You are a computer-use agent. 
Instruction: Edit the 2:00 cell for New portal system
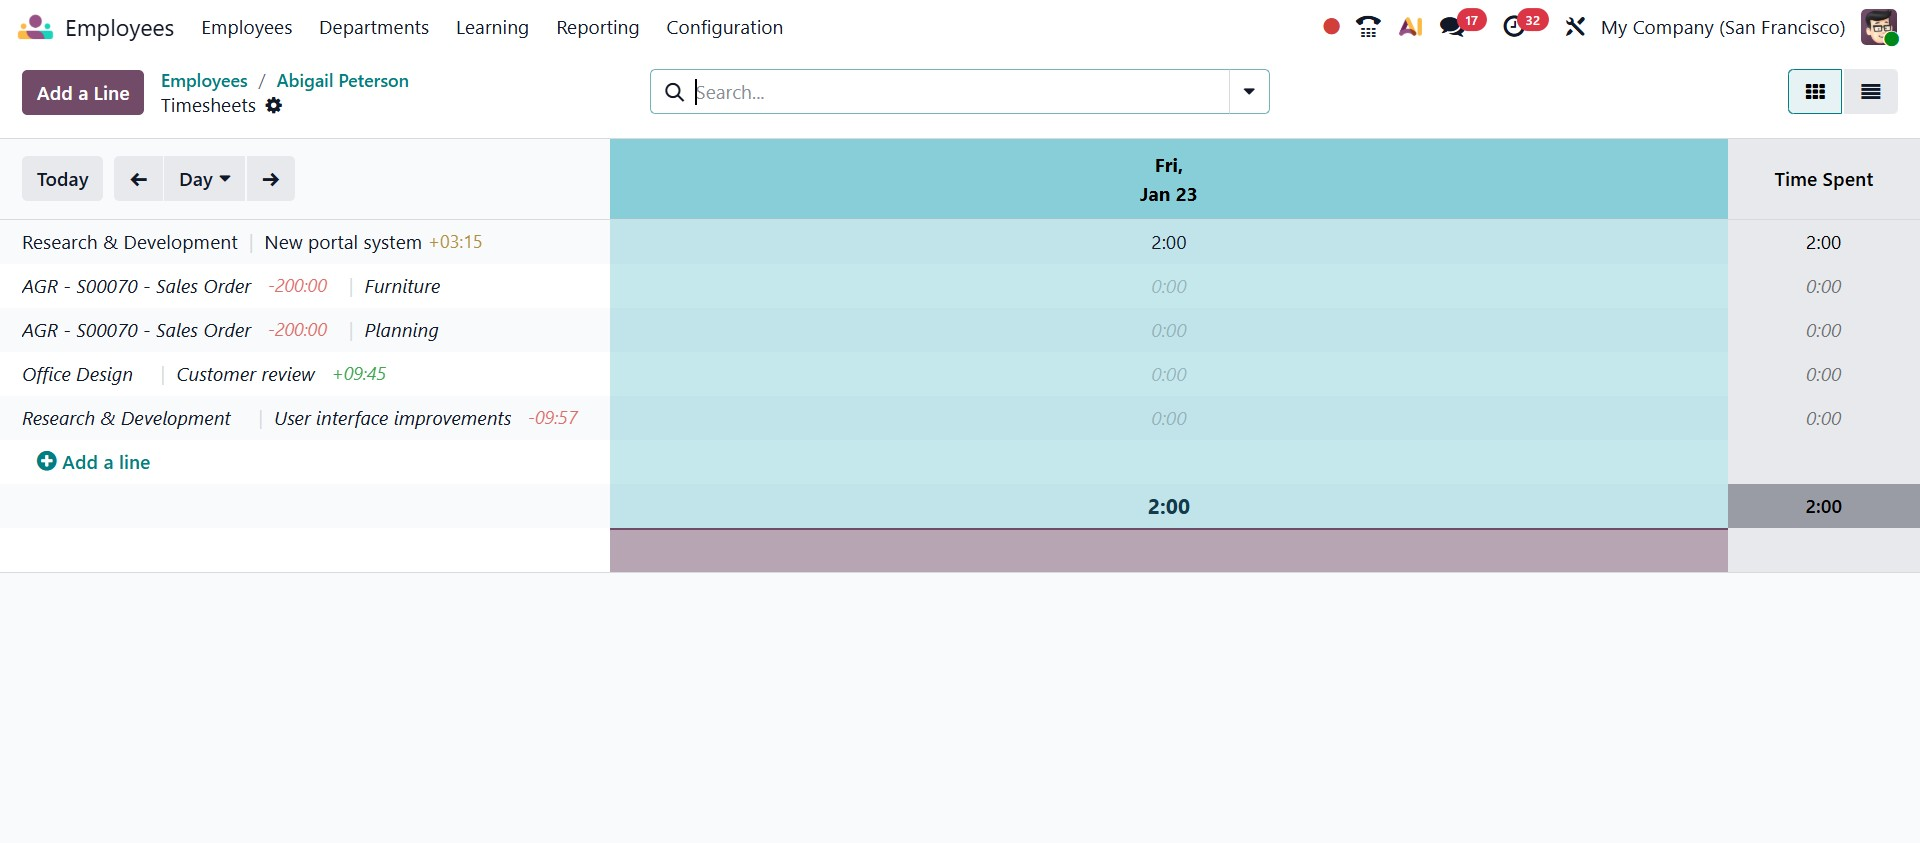coord(1169,242)
